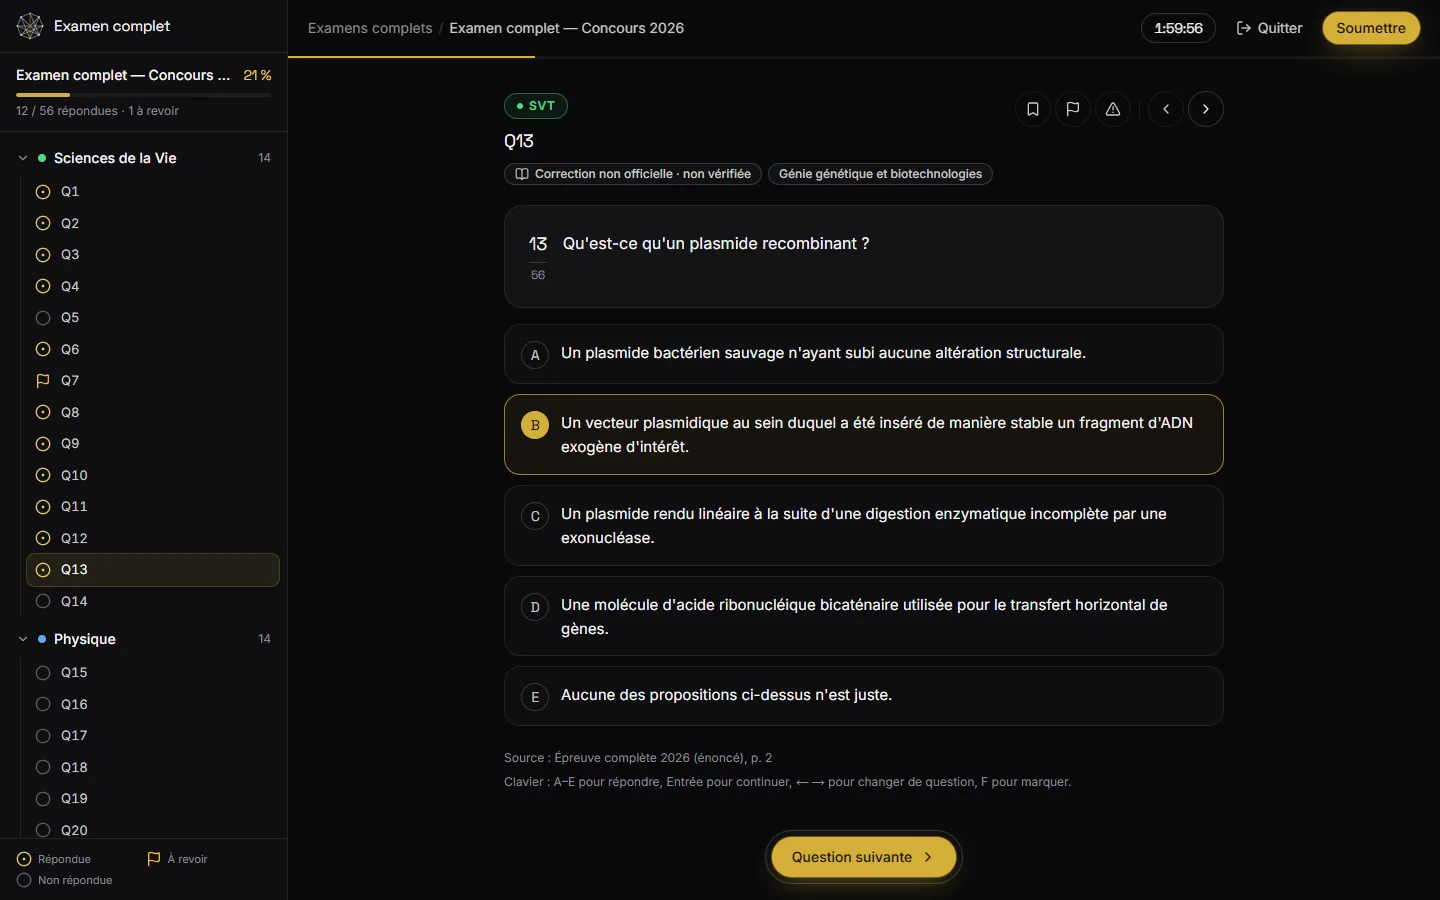Screen dimensions: 1440x900
Task: Open question Q3 in sidebar
Action: (152, 254)
